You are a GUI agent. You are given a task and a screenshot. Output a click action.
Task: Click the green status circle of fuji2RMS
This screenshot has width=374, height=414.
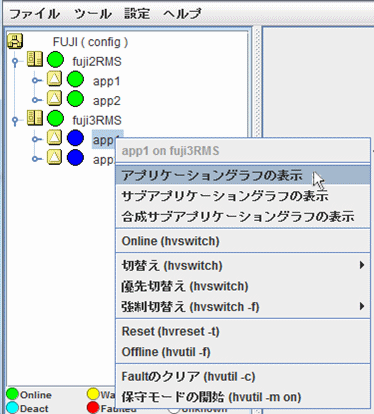click(55, 60)
